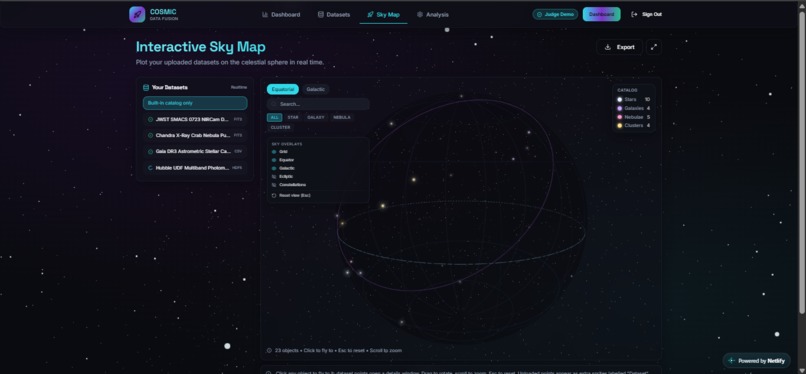The image size is (806, 374).
Task: Click the status icon beside JWST SMACS dataset
Action: [151, 119]
